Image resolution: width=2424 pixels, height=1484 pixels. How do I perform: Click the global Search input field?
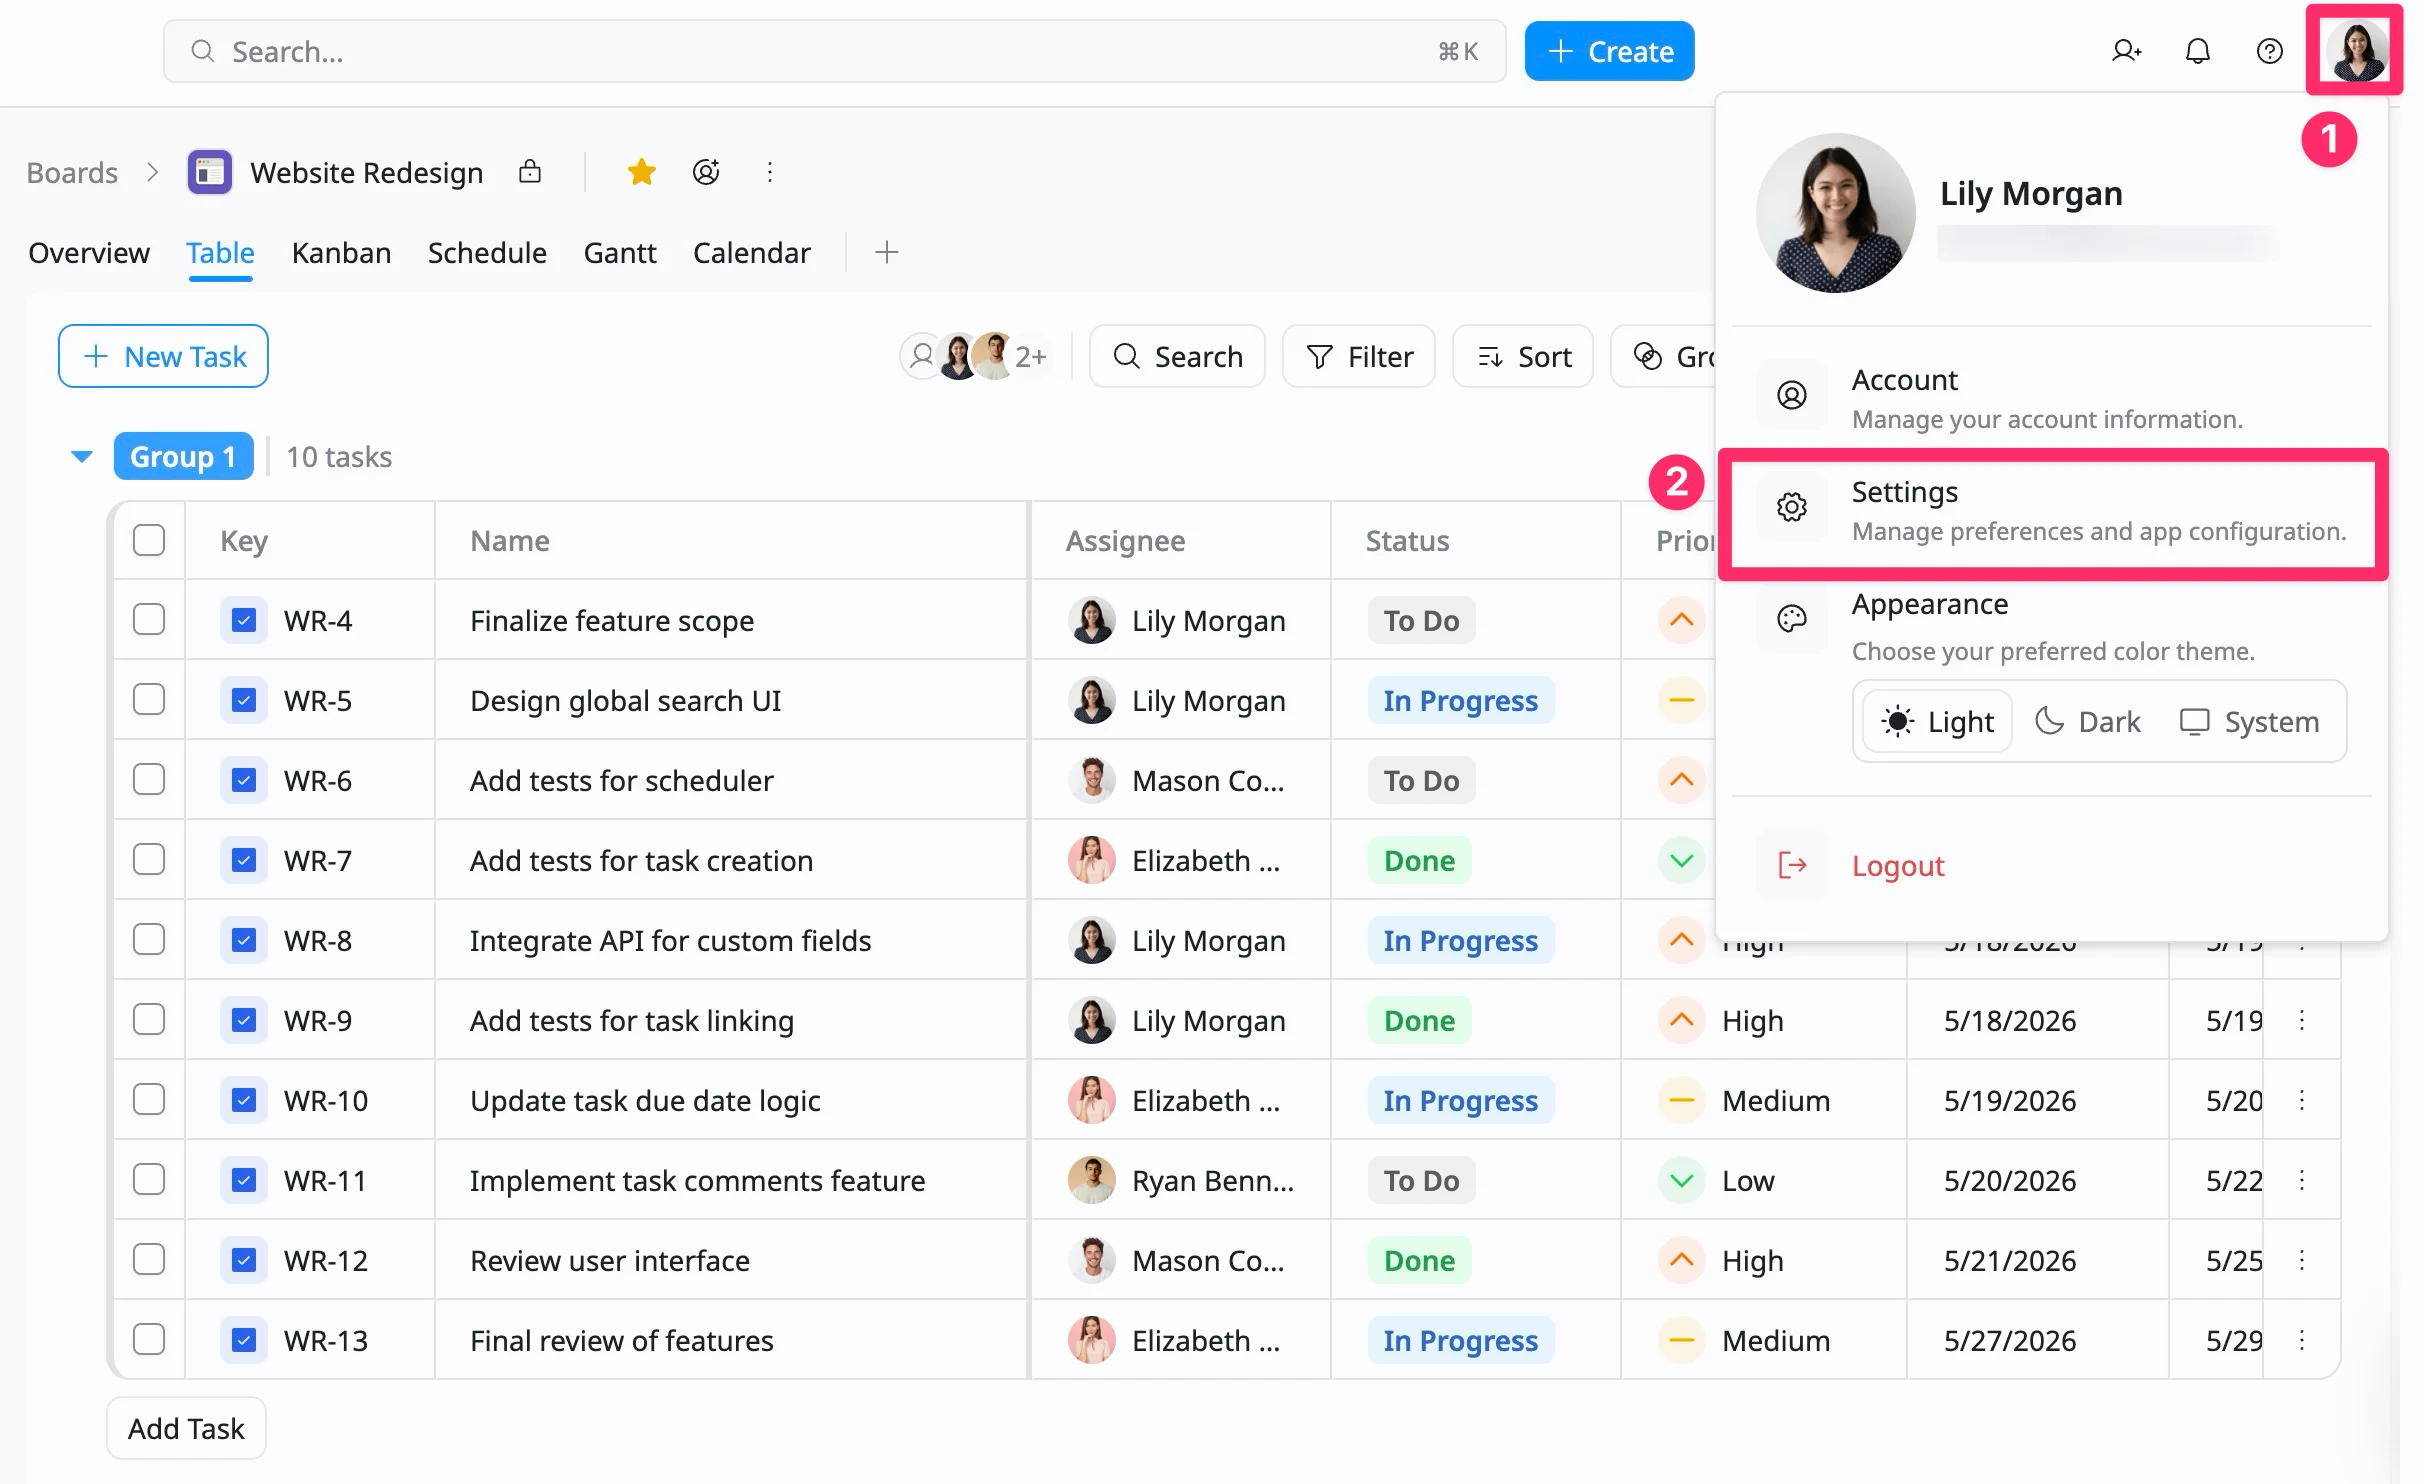(834, 51)
